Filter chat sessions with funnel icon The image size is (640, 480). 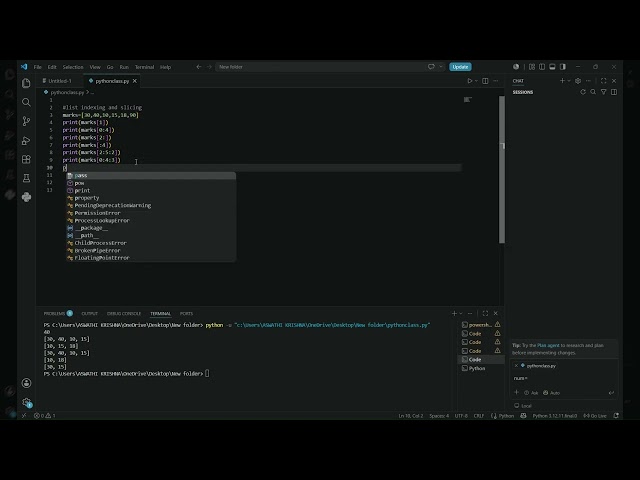point(604,92)
